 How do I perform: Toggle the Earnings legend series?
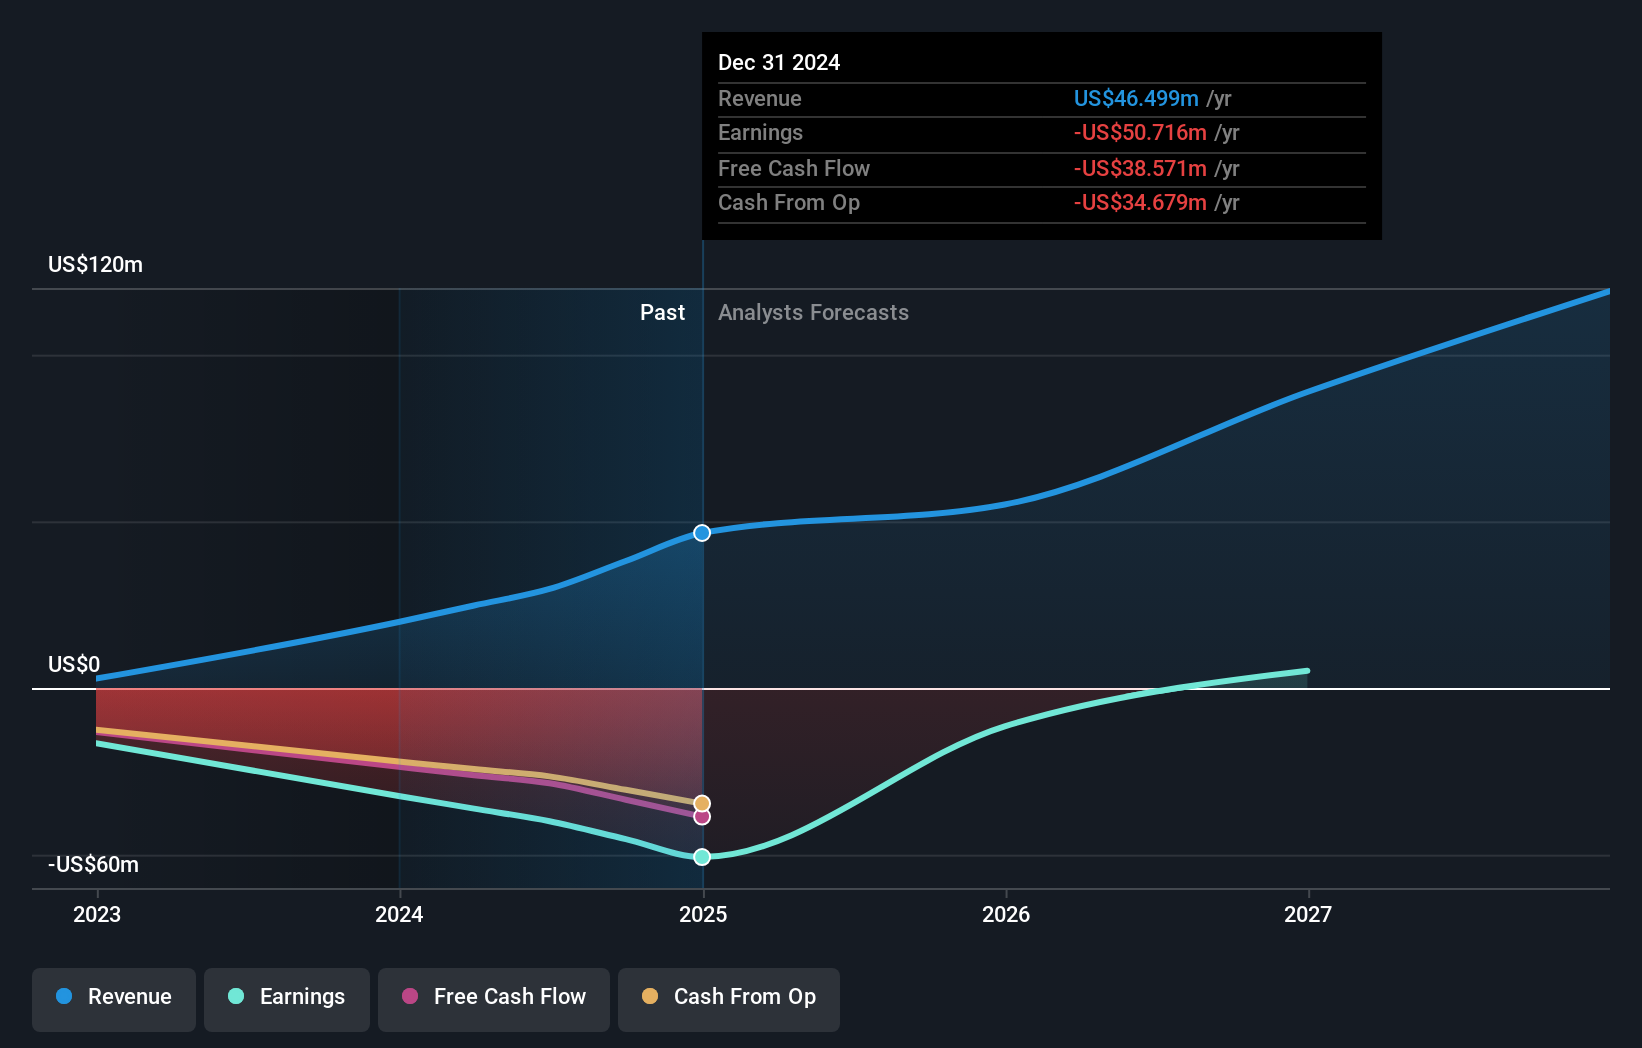tap(287, 999)
